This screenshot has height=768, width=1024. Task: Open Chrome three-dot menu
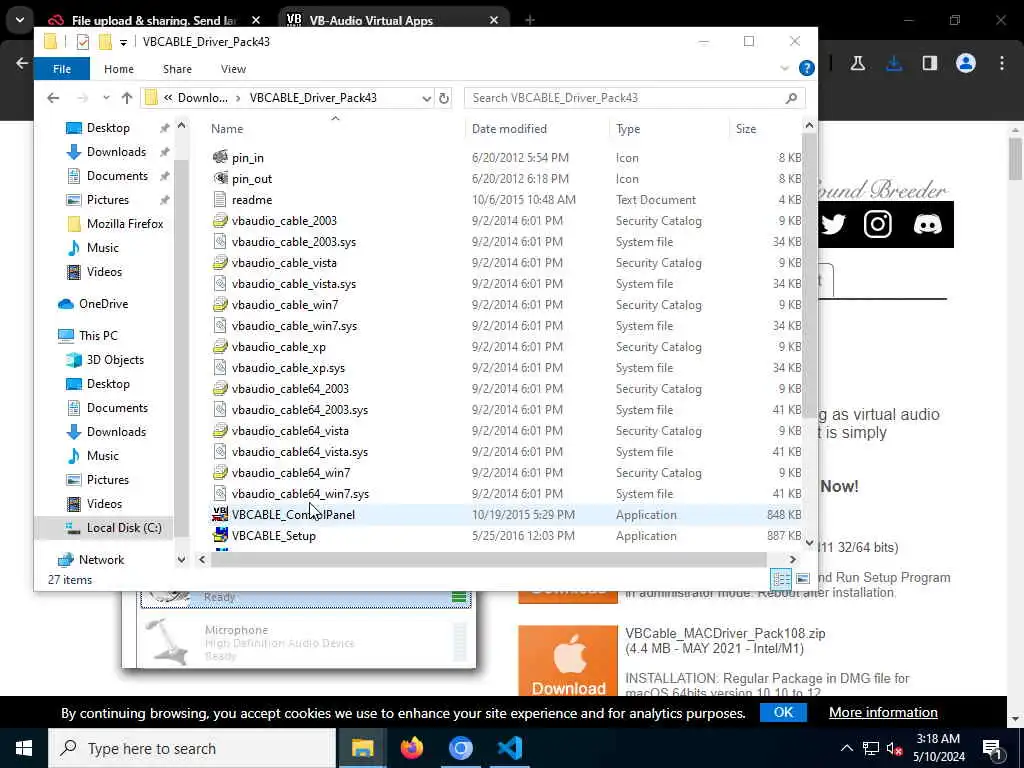point(1002,63)
